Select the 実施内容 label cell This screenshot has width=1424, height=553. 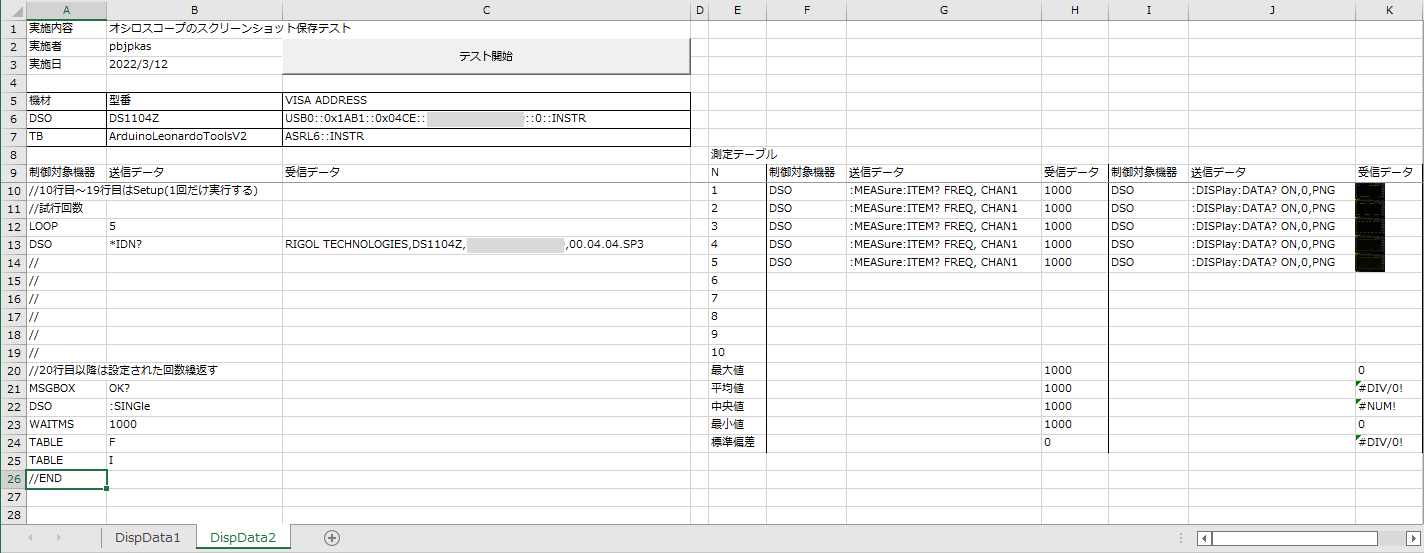coord(66,29)
